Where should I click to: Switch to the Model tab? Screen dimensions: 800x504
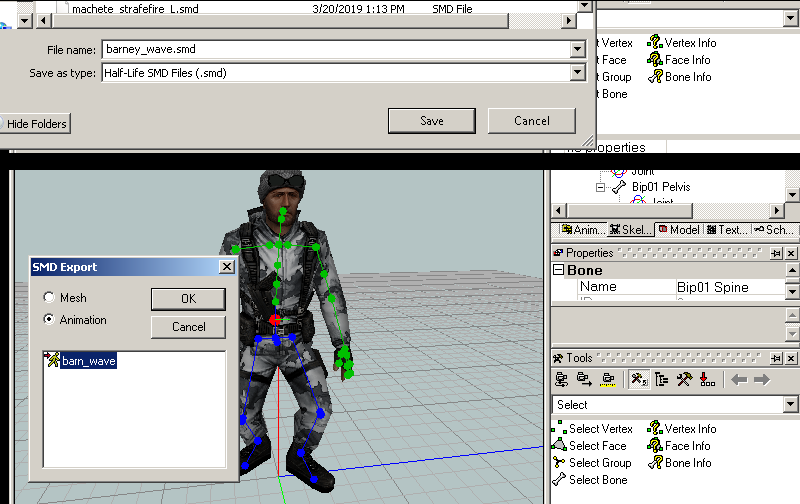679,230
